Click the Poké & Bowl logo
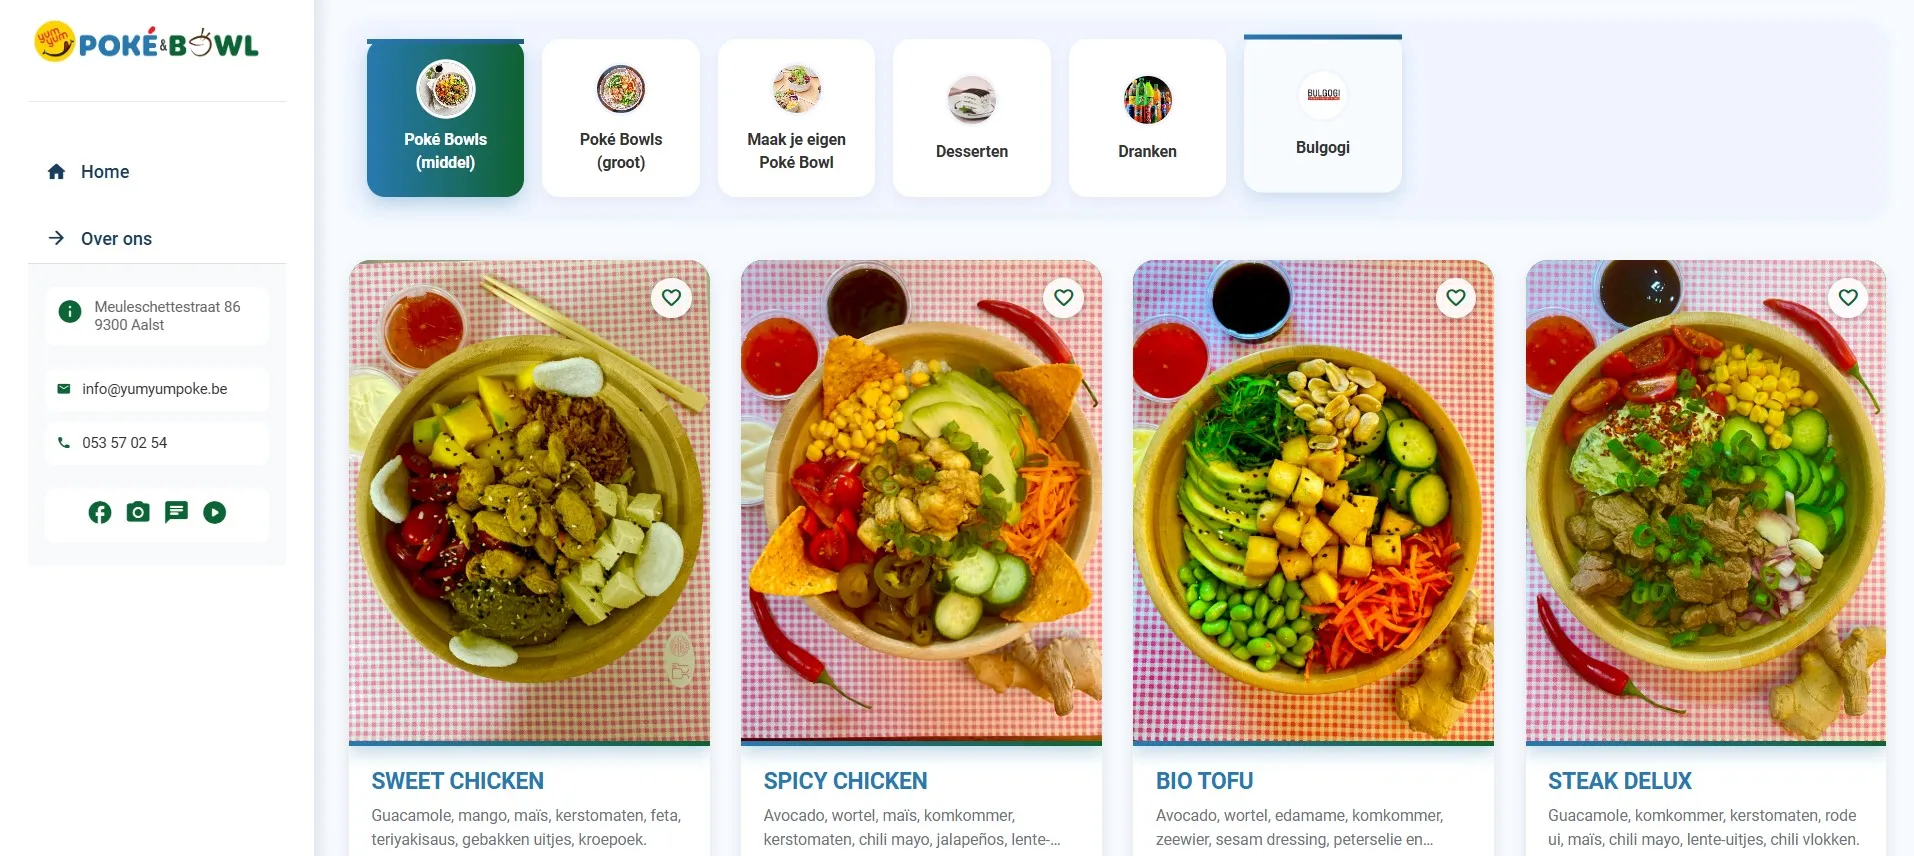This screenshot has height=856, width=1914. pos(147,43)
